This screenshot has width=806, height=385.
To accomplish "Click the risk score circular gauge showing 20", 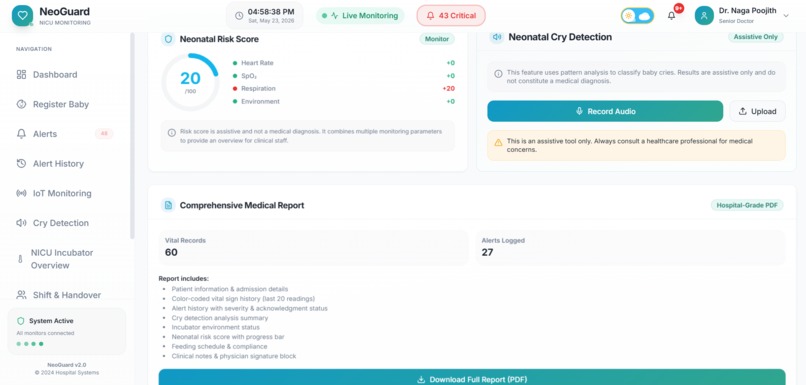I will pos(190,82).
